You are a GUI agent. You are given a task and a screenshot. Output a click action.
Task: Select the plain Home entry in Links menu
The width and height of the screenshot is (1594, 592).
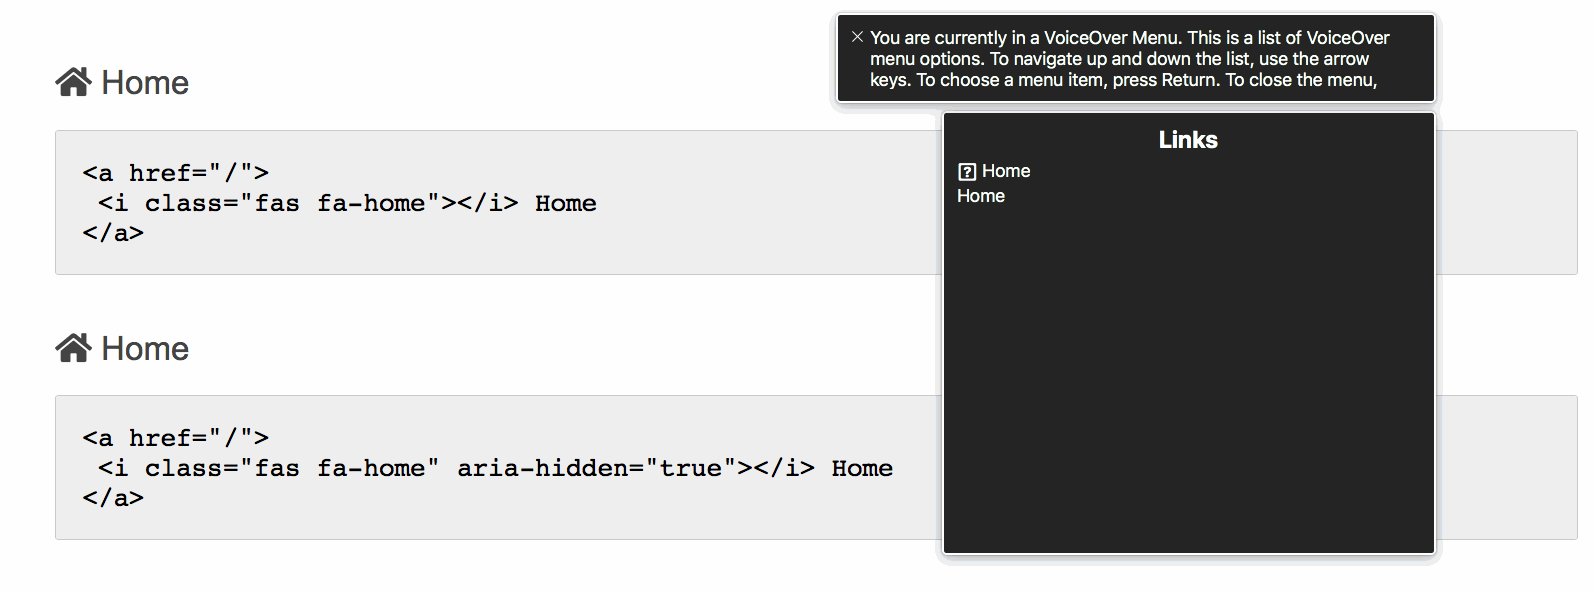pyautogui.click(x=980, y=196)
